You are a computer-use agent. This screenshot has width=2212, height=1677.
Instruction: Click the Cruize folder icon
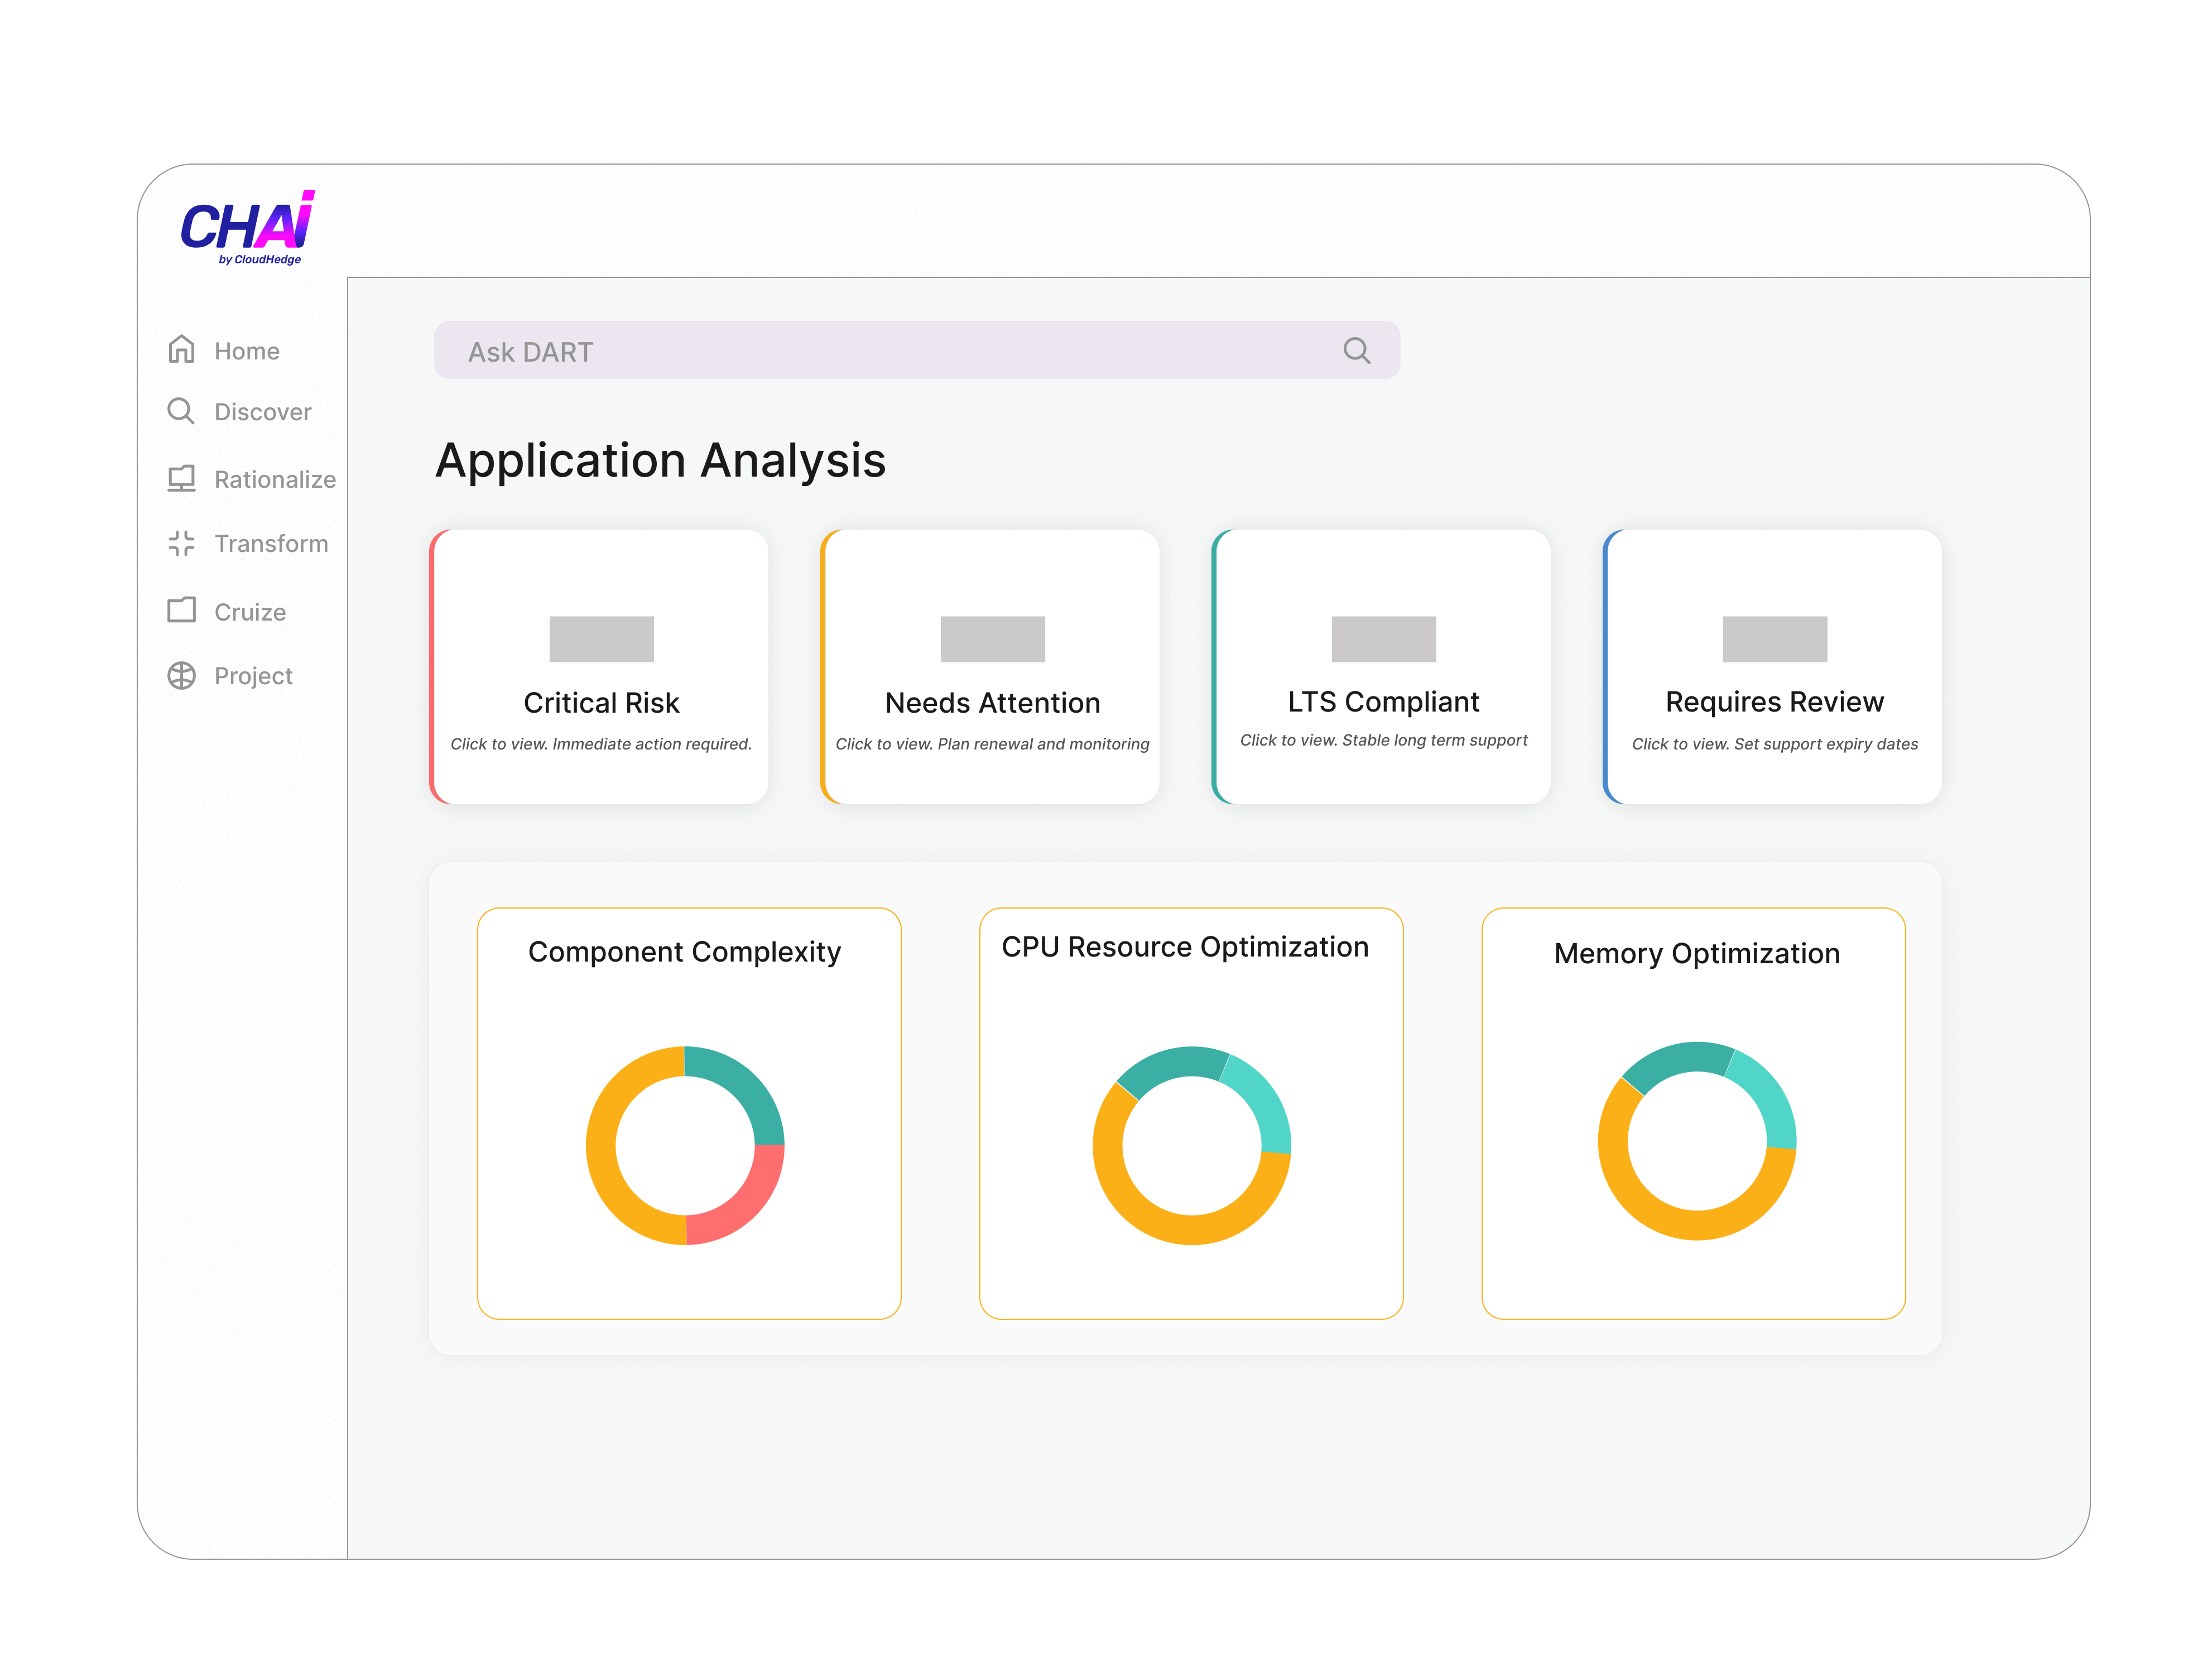[181, 610]
